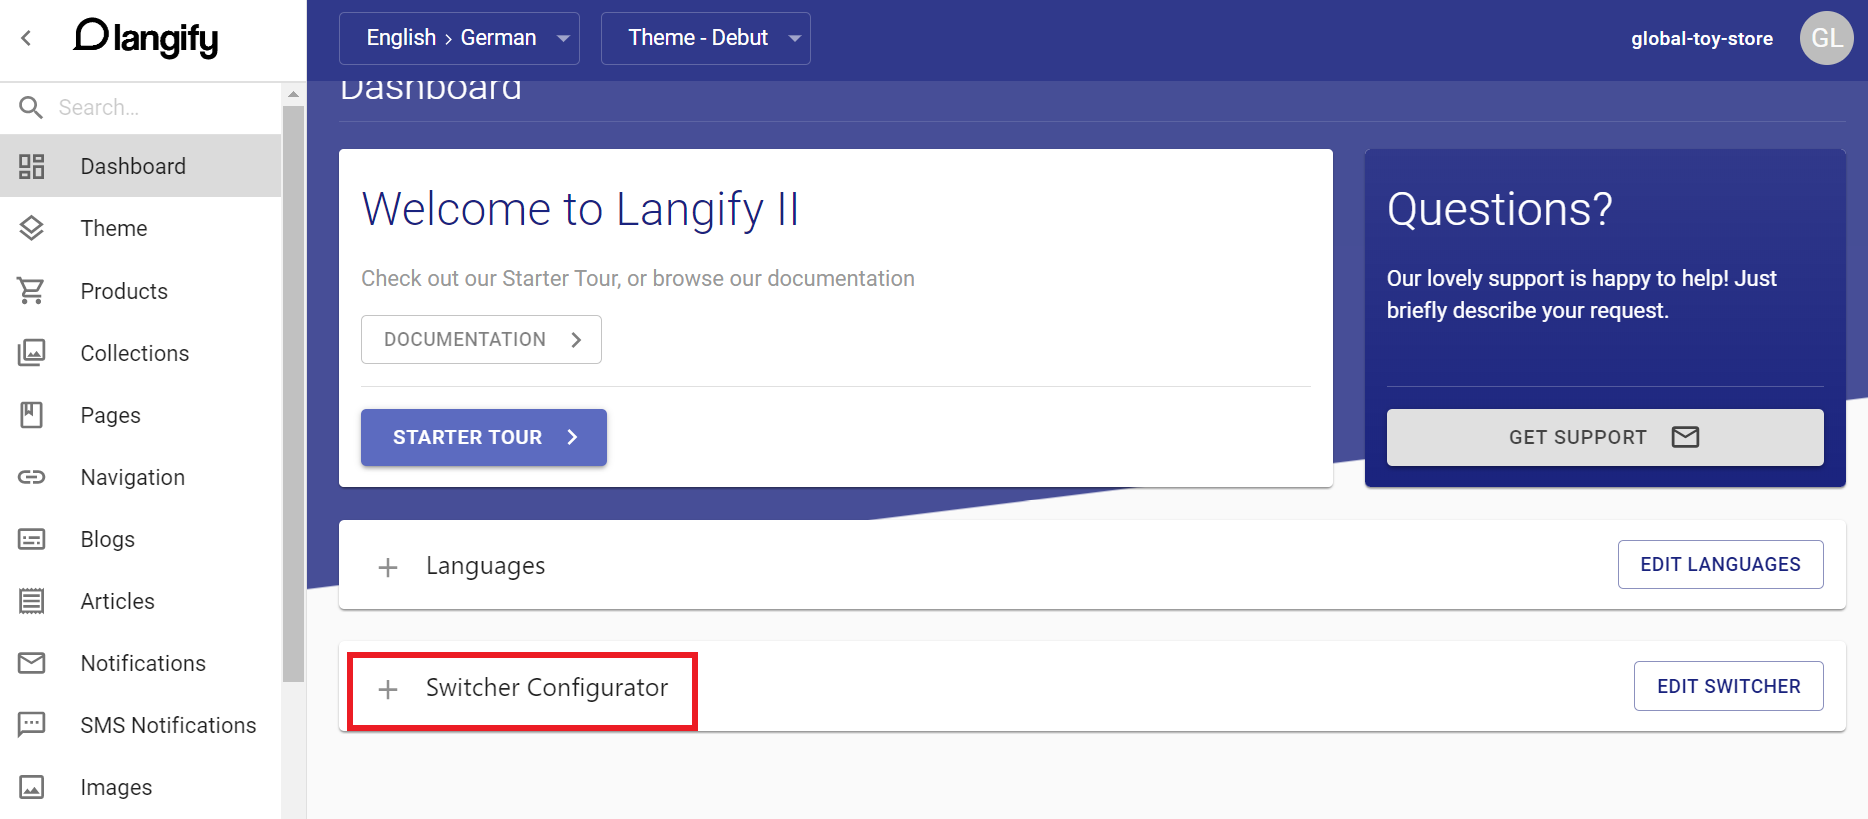Go to Articles in the sidebar
1868x819 pixels.
[x=140, y=601]
